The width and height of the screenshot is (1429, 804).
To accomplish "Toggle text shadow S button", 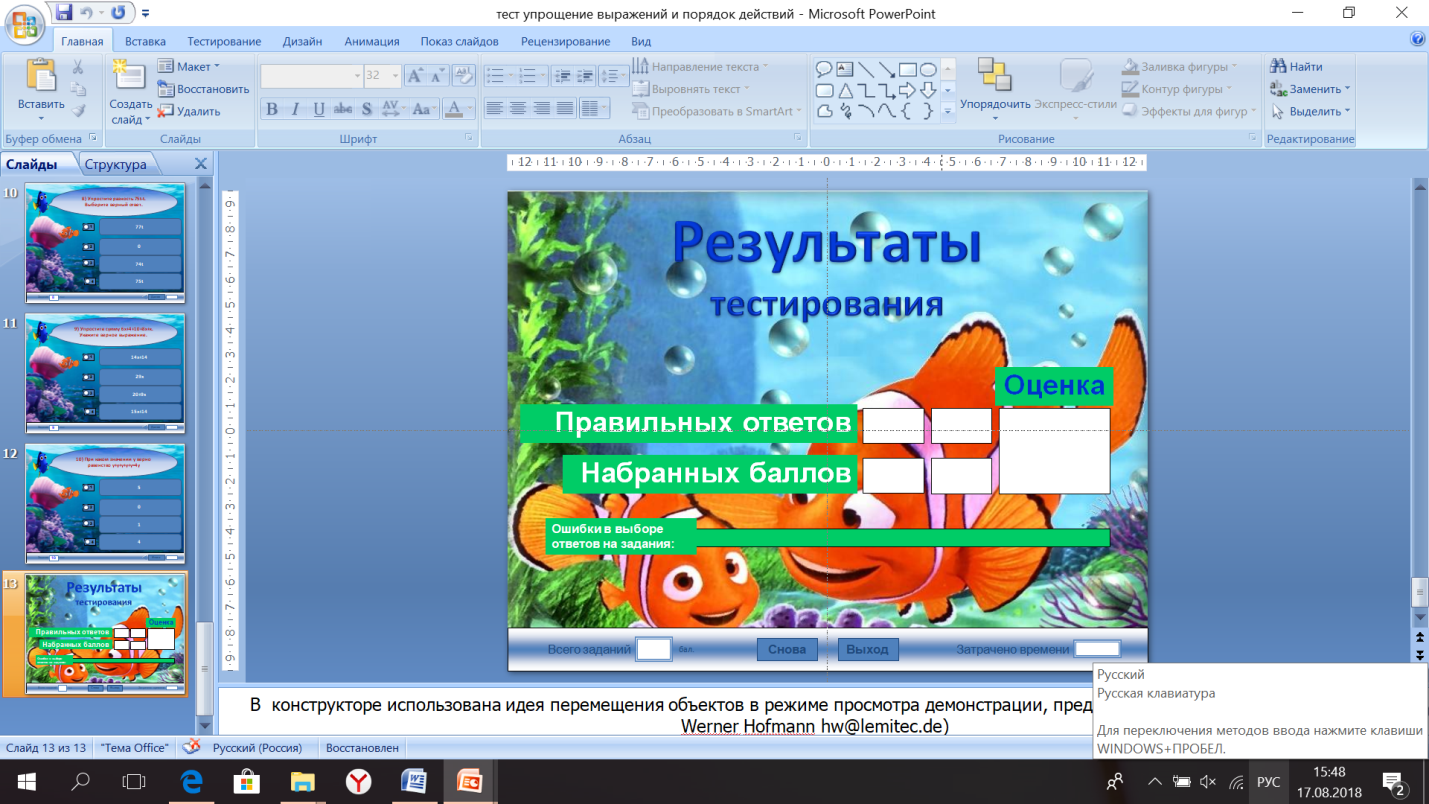I will pyautogui.click(x=367, y=109).
